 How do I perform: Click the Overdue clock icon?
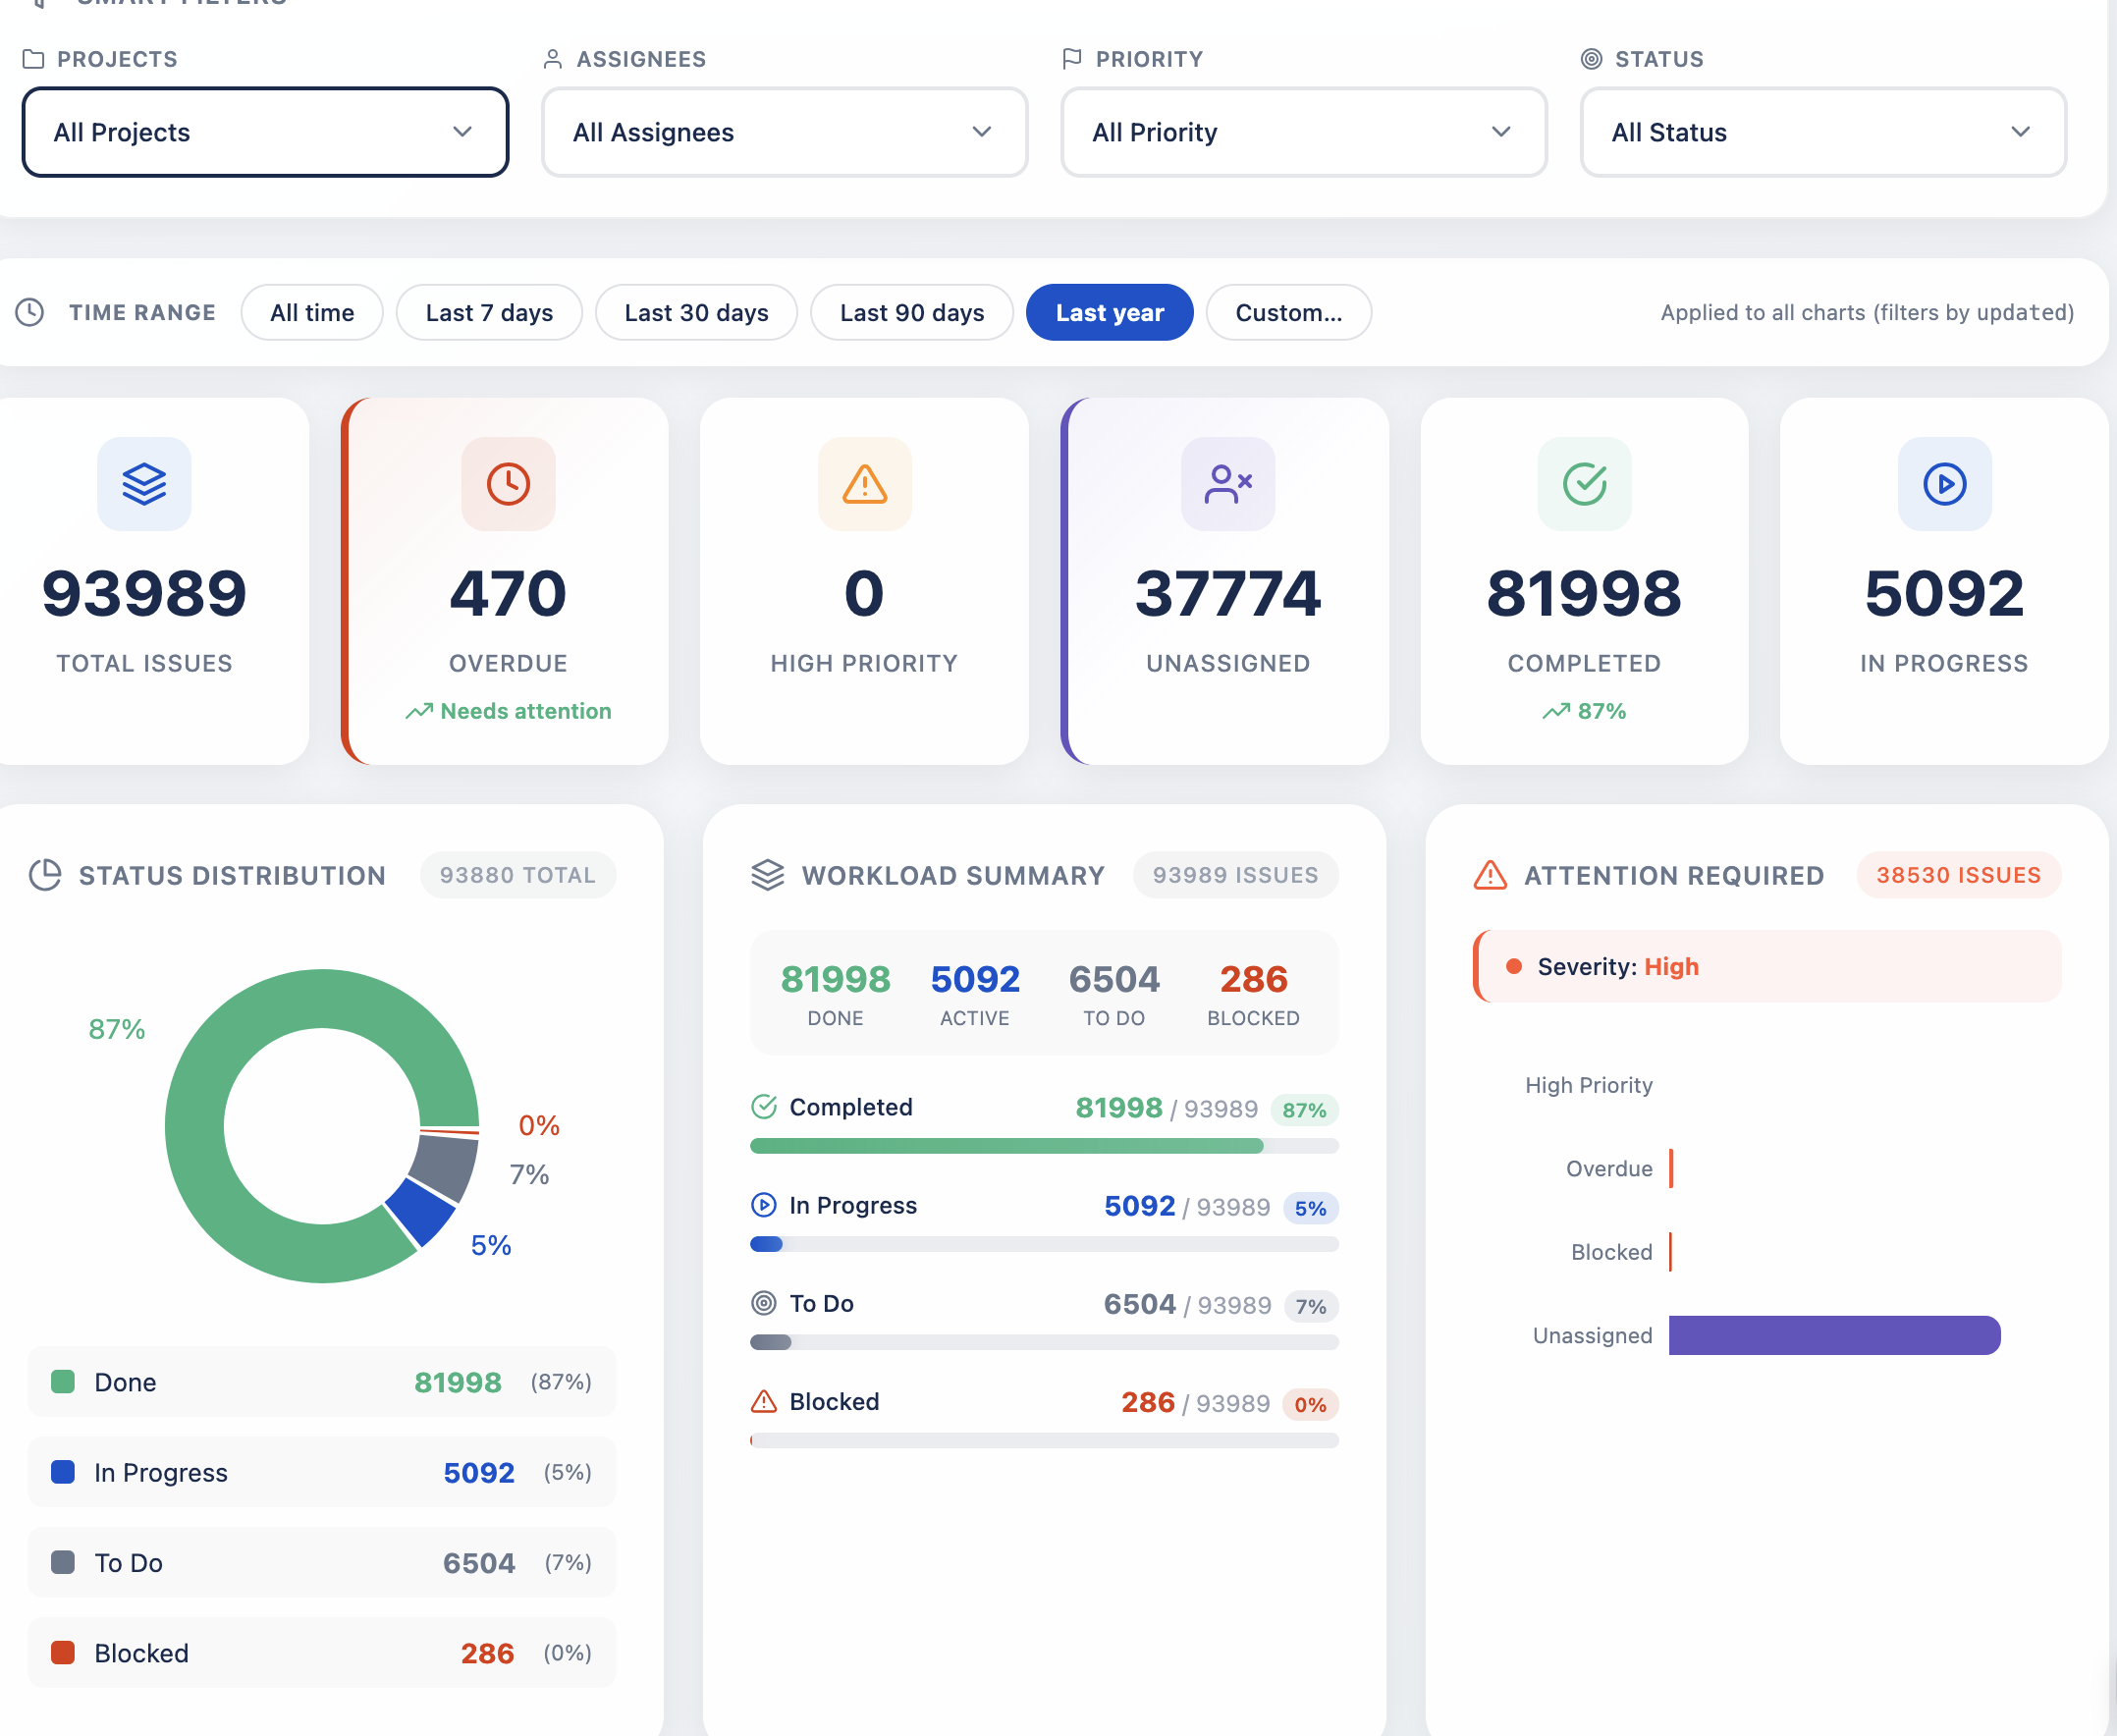coord(508,484)
